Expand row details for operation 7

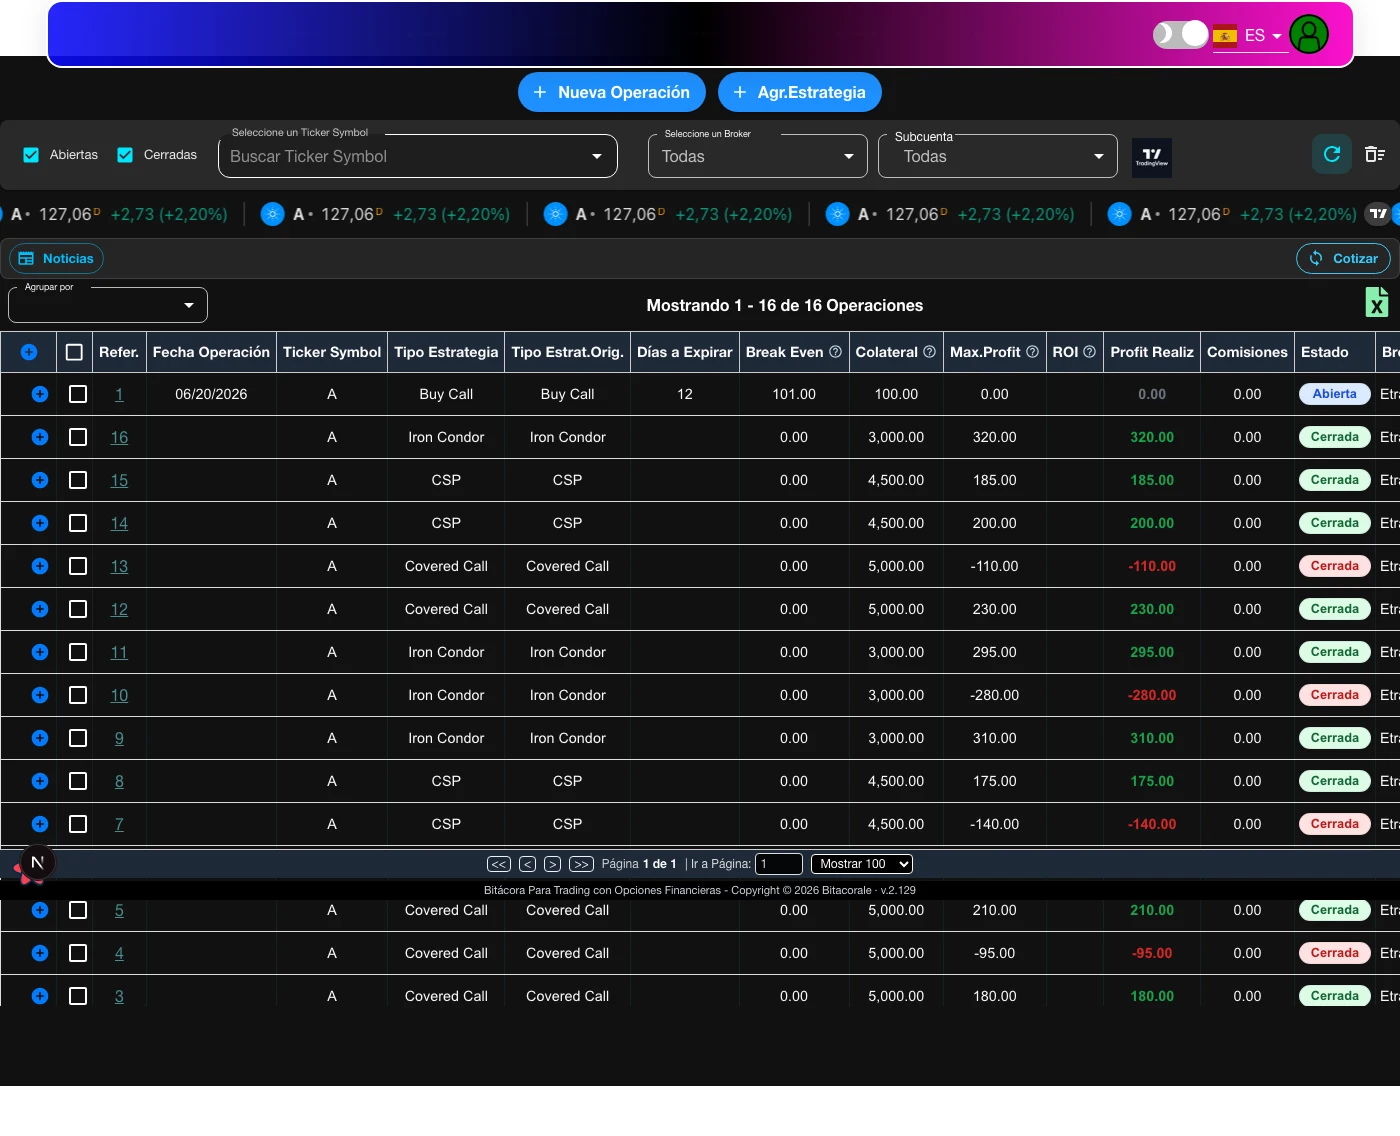[x=40, y=824]
